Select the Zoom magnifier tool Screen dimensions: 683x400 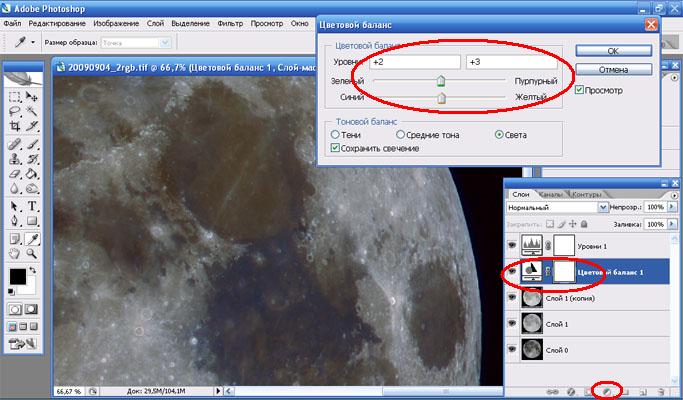32,254
